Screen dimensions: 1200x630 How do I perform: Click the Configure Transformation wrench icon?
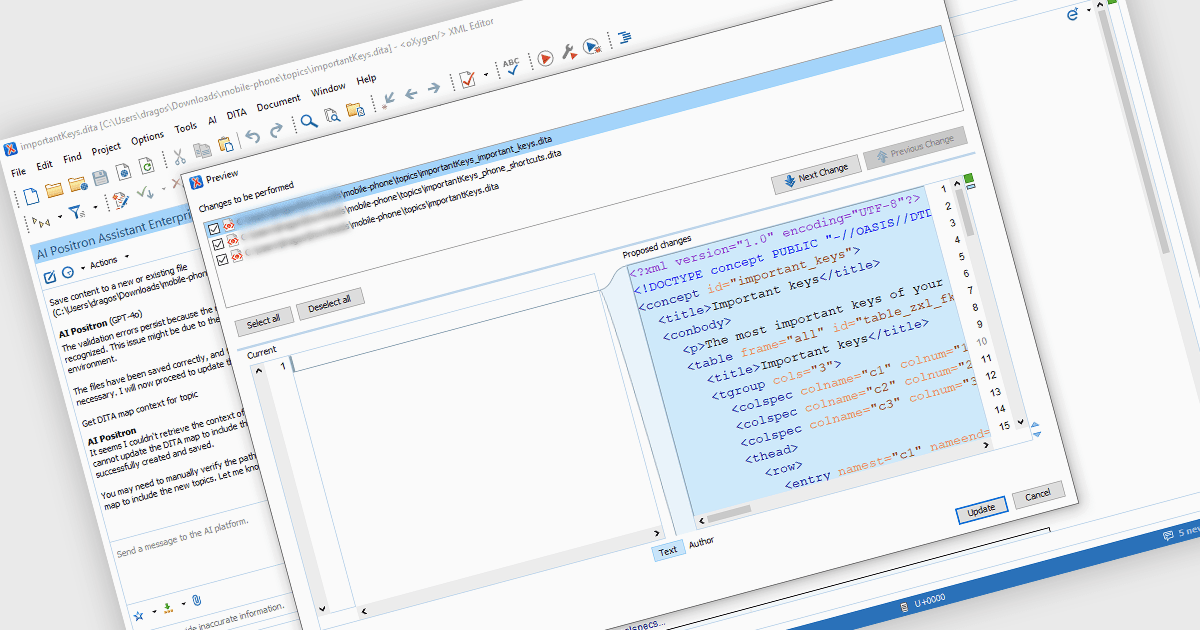pyautogui.click(x=569, y=52)
